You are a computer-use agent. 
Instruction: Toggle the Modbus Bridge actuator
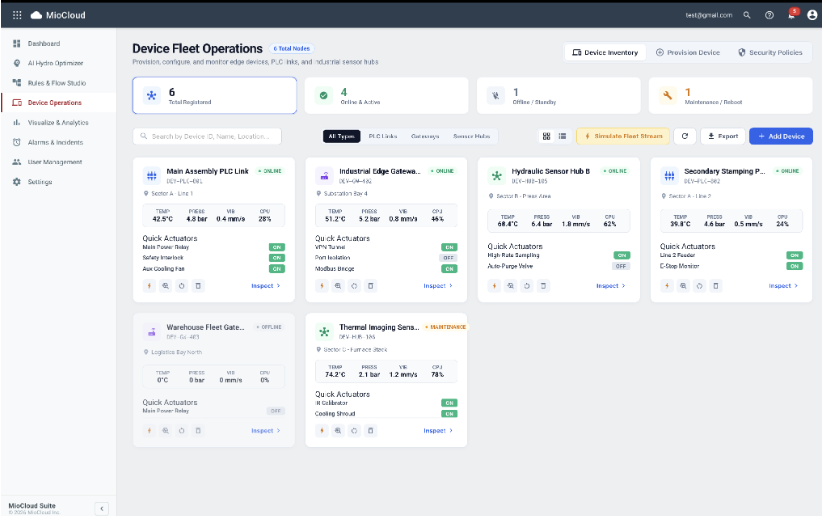pyautogui.click(x=449, y=268)
